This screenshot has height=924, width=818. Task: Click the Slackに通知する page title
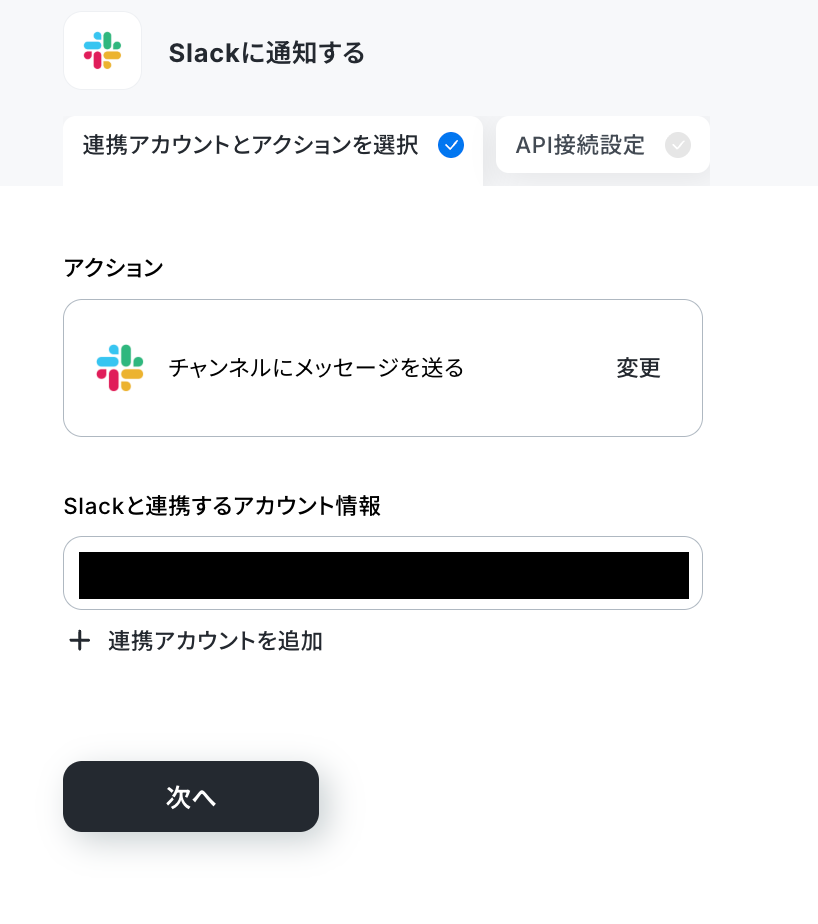click(x=267, y=53)
